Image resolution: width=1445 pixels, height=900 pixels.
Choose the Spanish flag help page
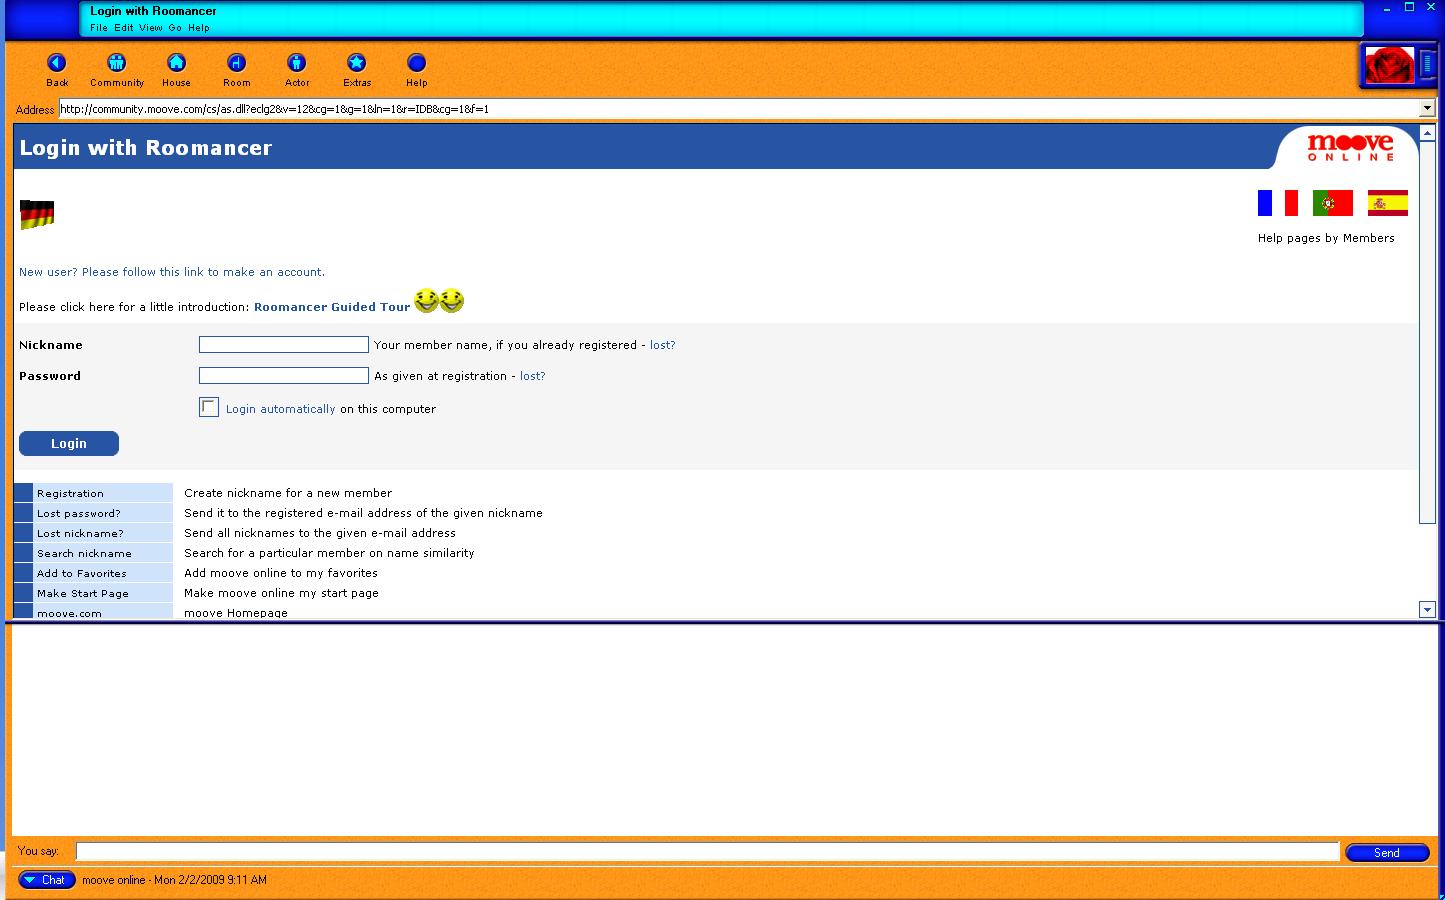coord(1387,203)
